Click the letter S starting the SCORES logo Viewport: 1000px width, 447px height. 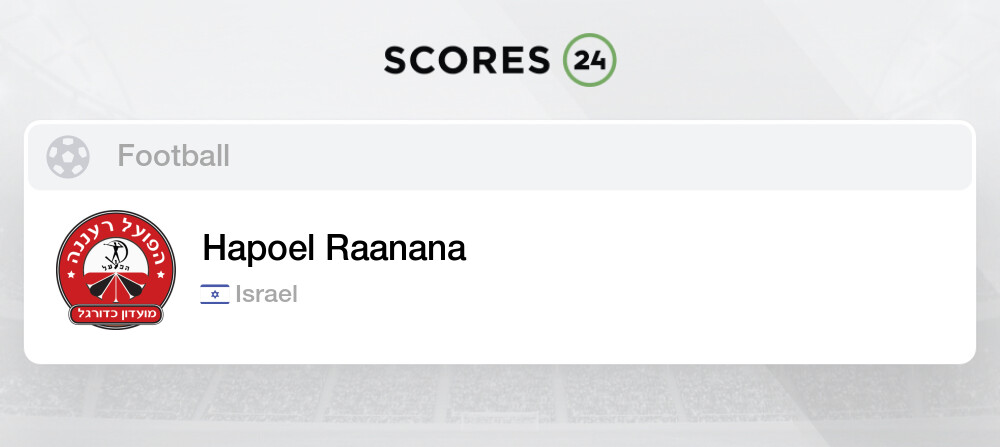397,60
